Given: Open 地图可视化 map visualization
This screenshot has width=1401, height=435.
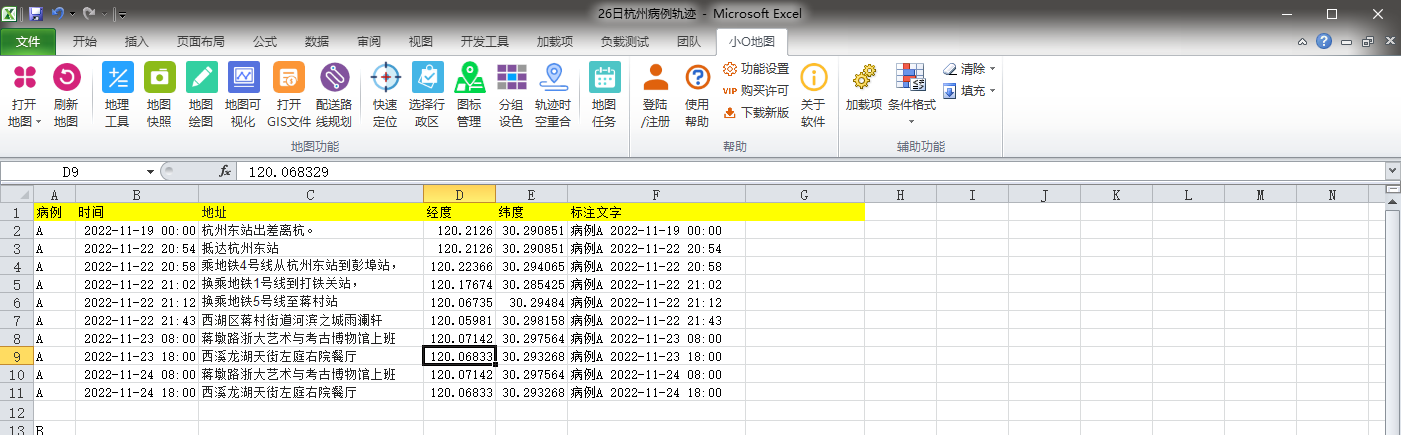Looking at the screenshot, I should (x=244, y=95).
